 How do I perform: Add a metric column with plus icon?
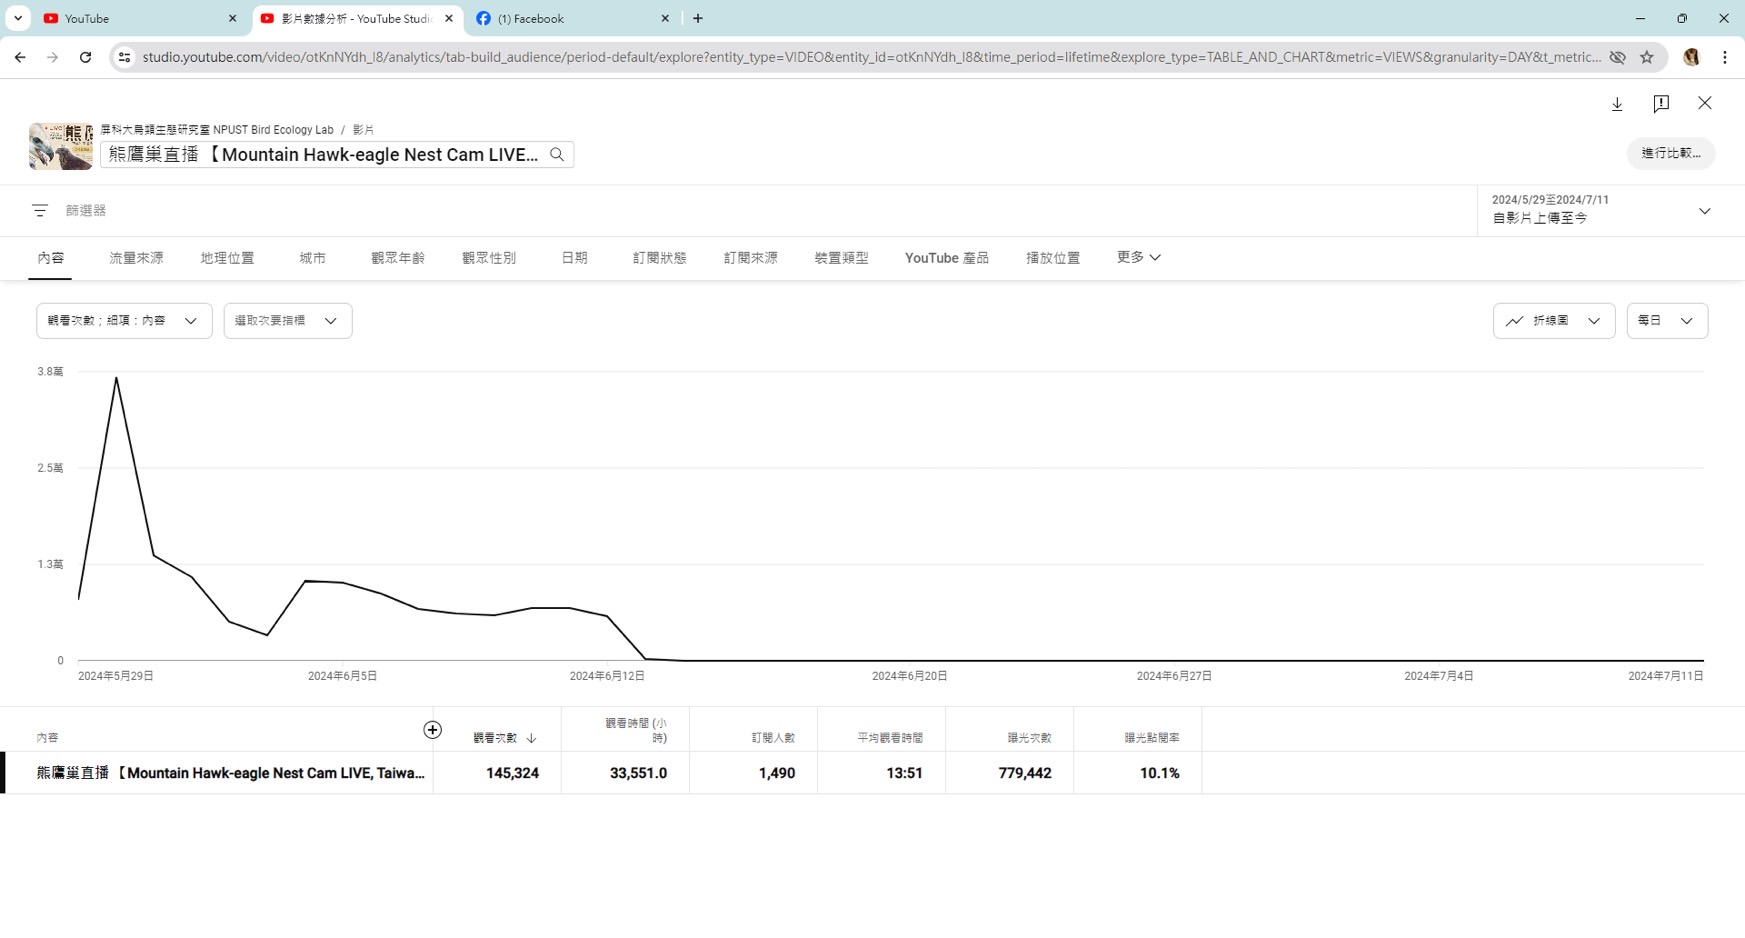[432, 730]
